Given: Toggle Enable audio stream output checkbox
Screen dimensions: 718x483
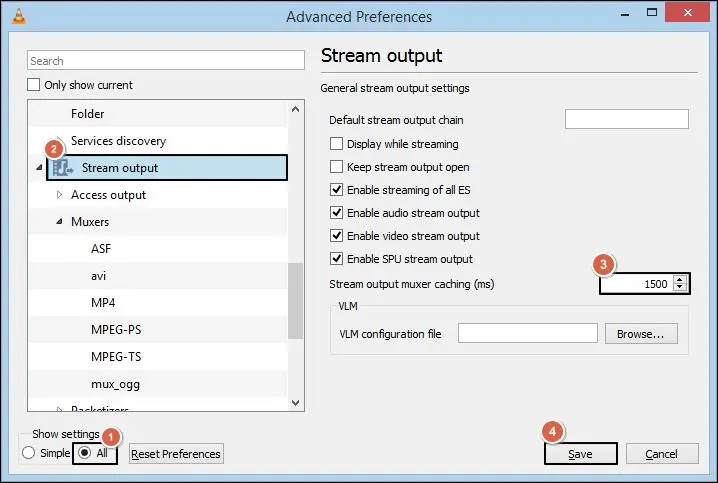Looking at the screenshot, I should 337,212.
